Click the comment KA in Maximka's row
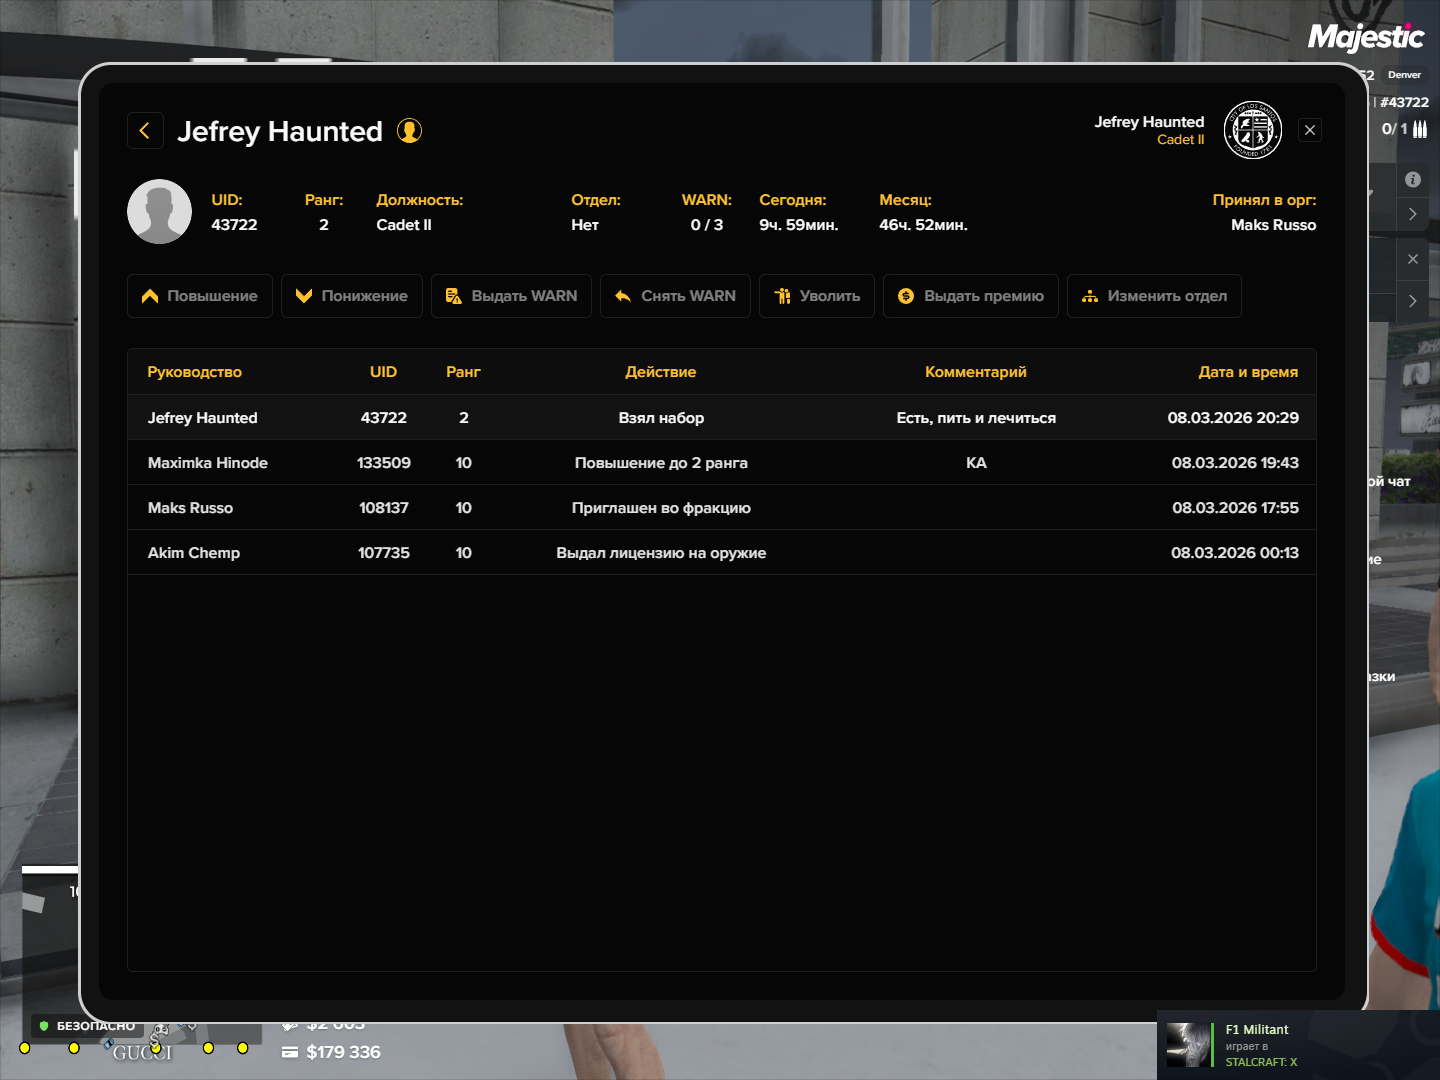The width and height of the screenshot is (1440, 1080). [976, 463]
